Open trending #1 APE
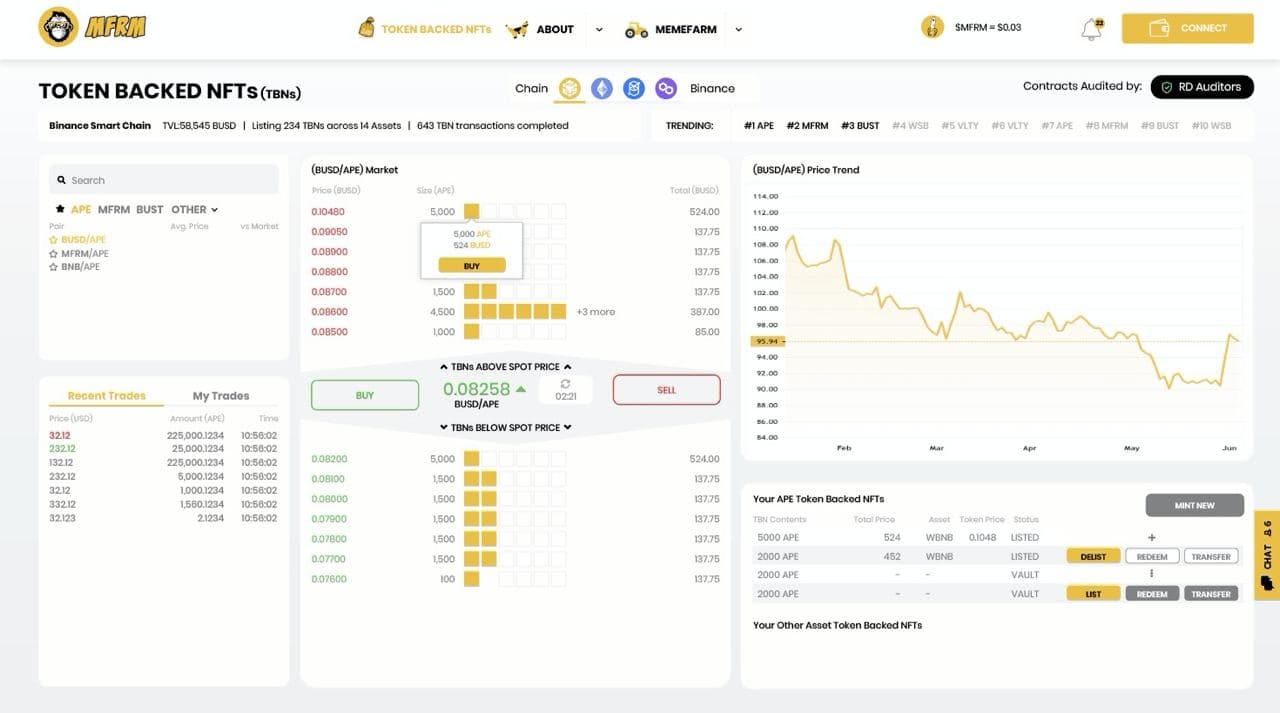The width and height of the screenshot is (1280, 713). (x=759, y=126)
